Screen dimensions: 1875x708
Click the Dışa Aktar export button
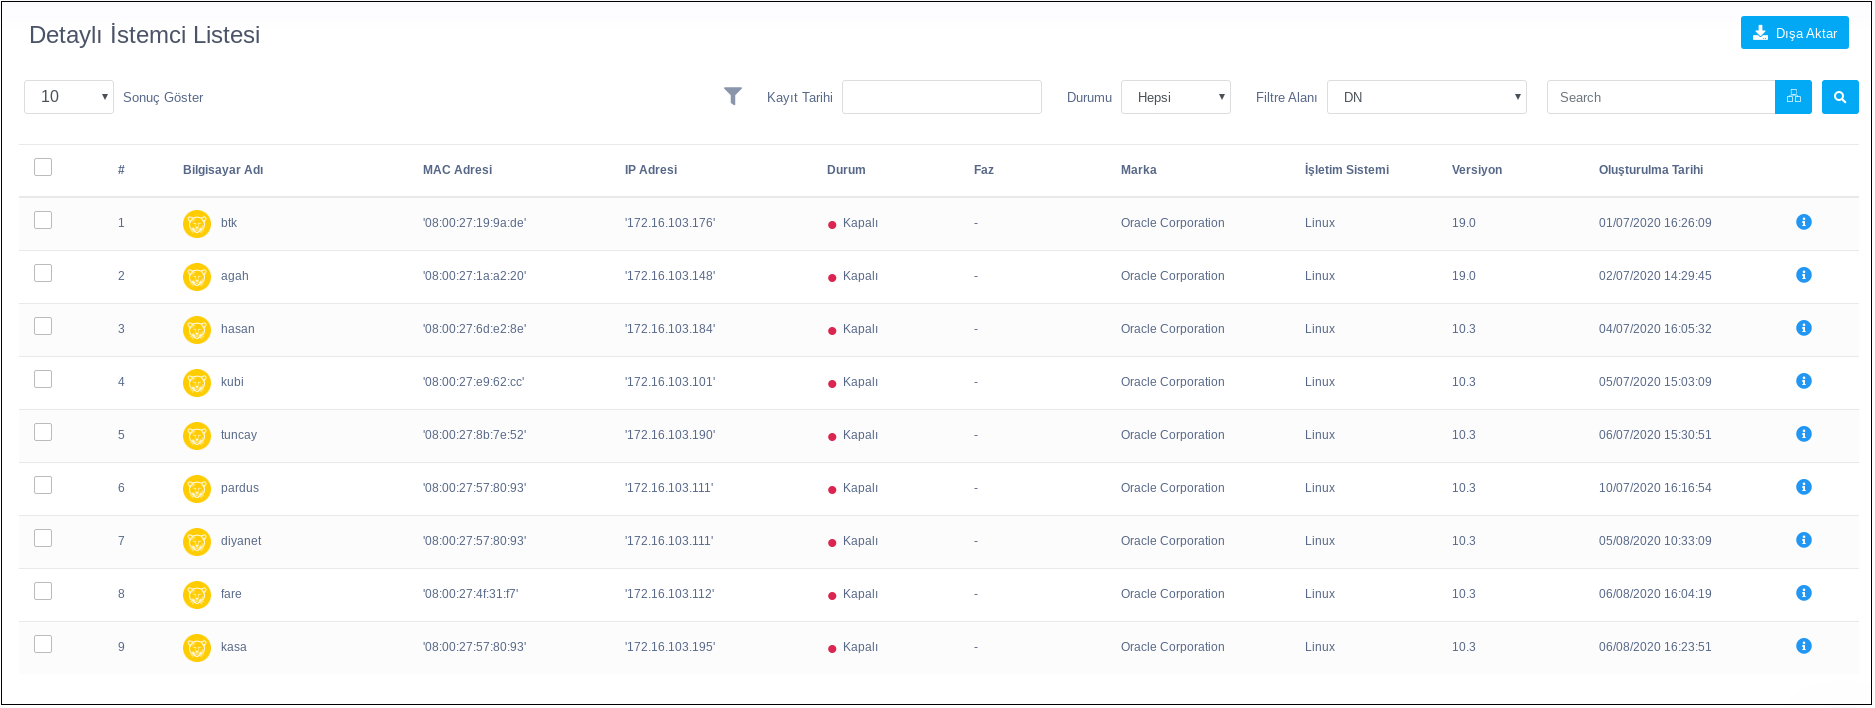click(x=1794, y=33)
